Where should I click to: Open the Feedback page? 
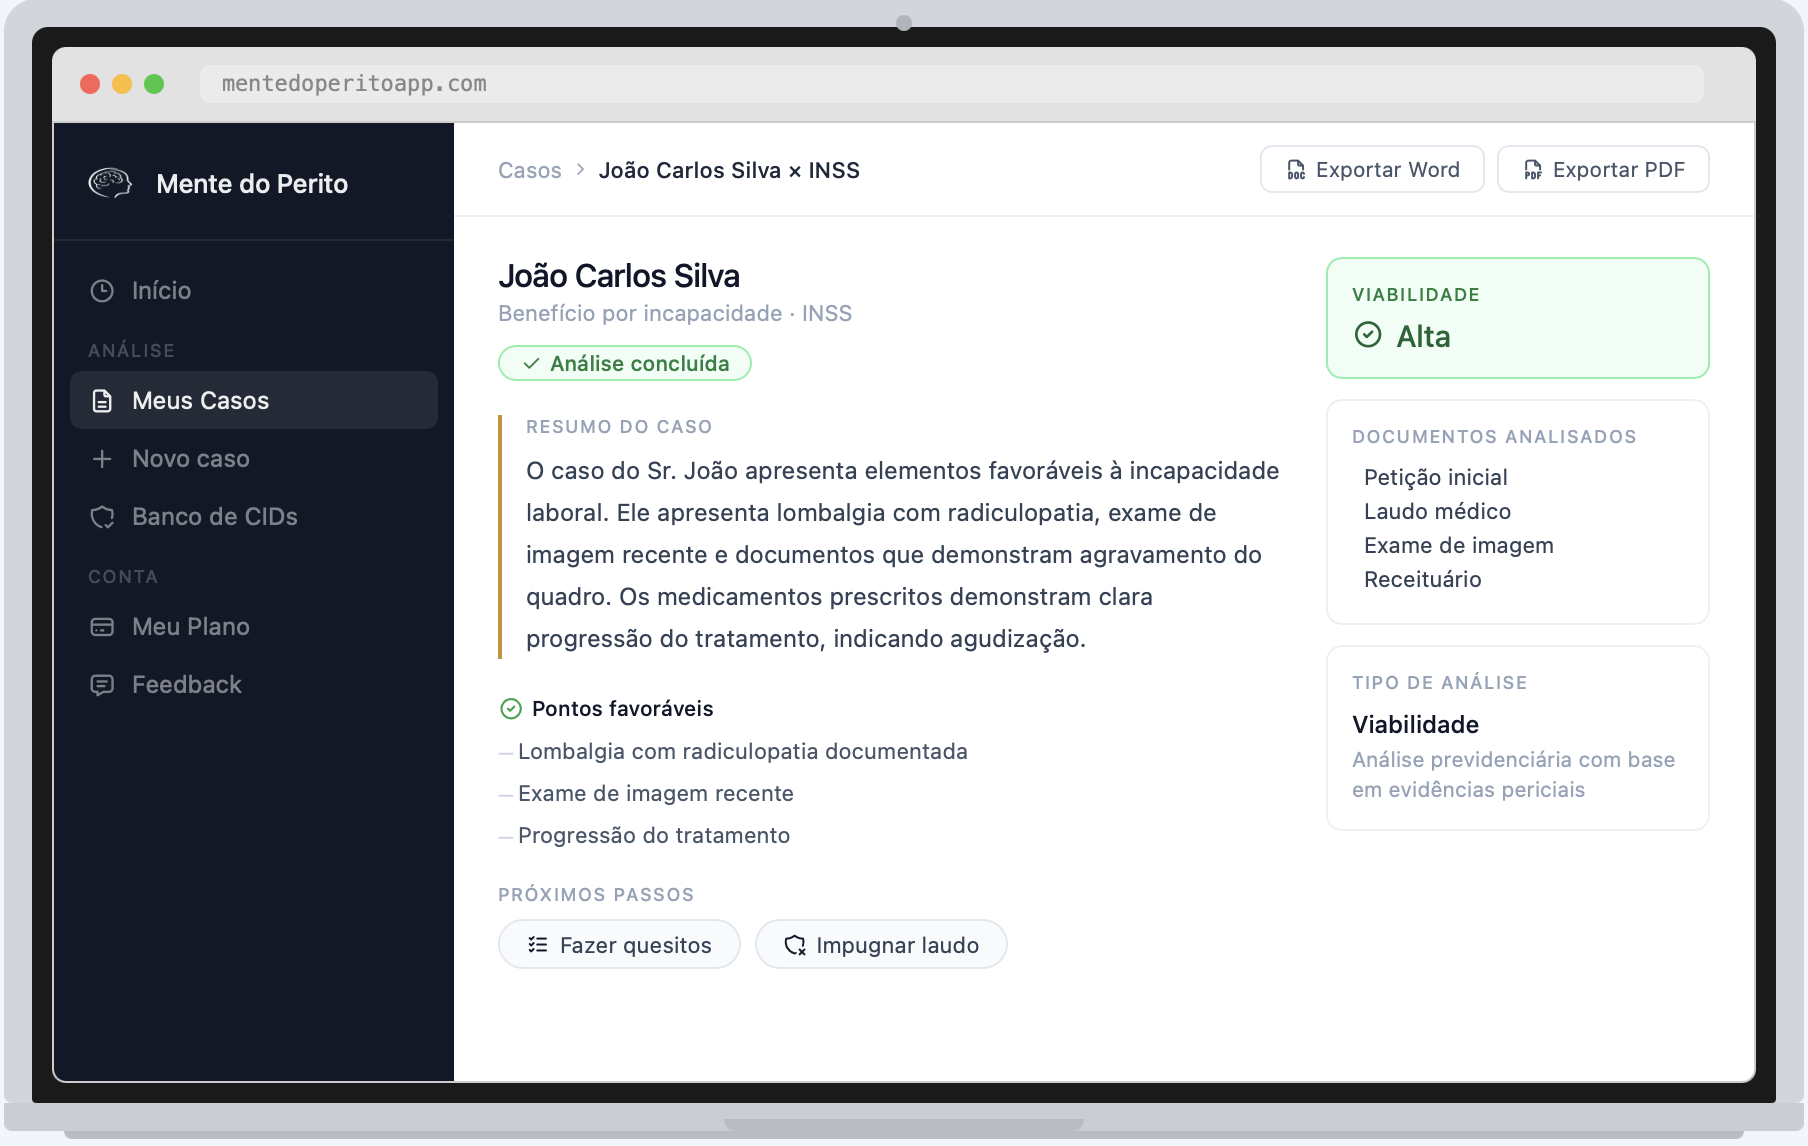coord(254,685)
